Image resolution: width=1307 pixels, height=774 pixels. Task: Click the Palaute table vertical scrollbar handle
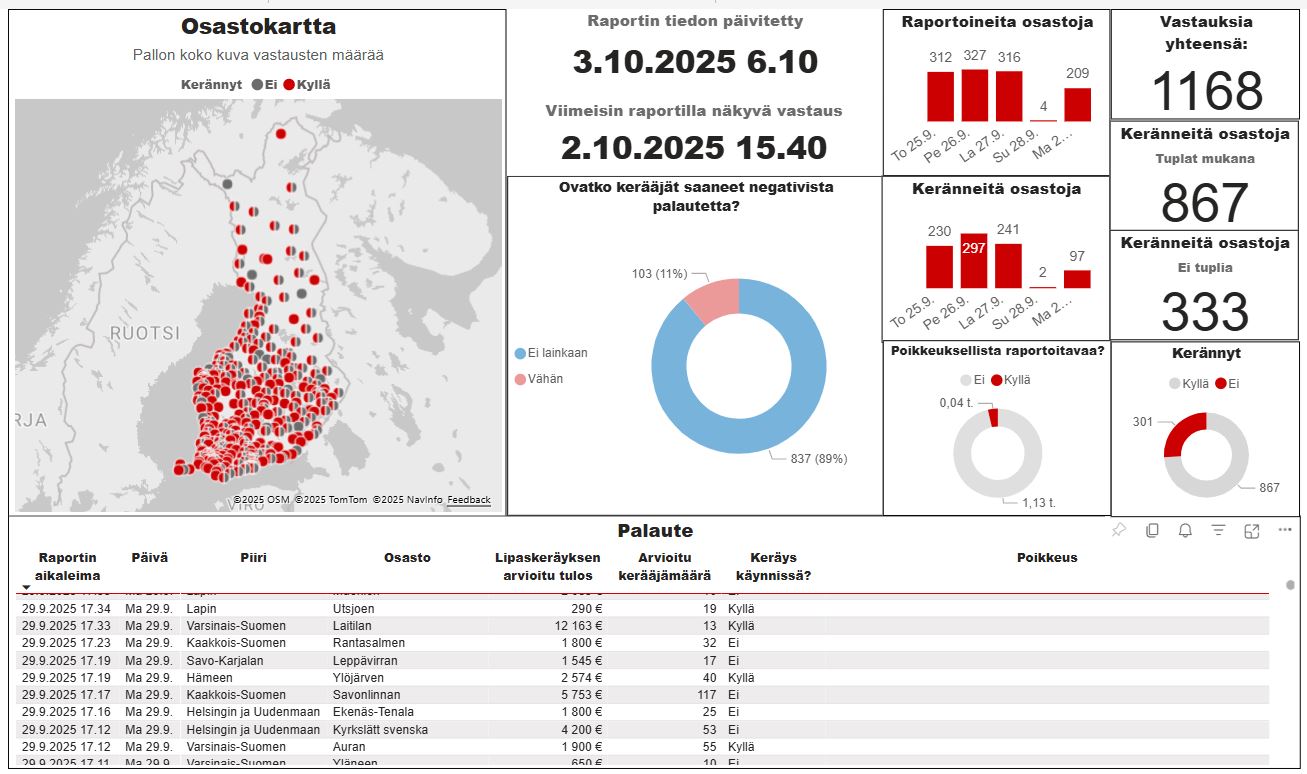tap(1290, 585)
